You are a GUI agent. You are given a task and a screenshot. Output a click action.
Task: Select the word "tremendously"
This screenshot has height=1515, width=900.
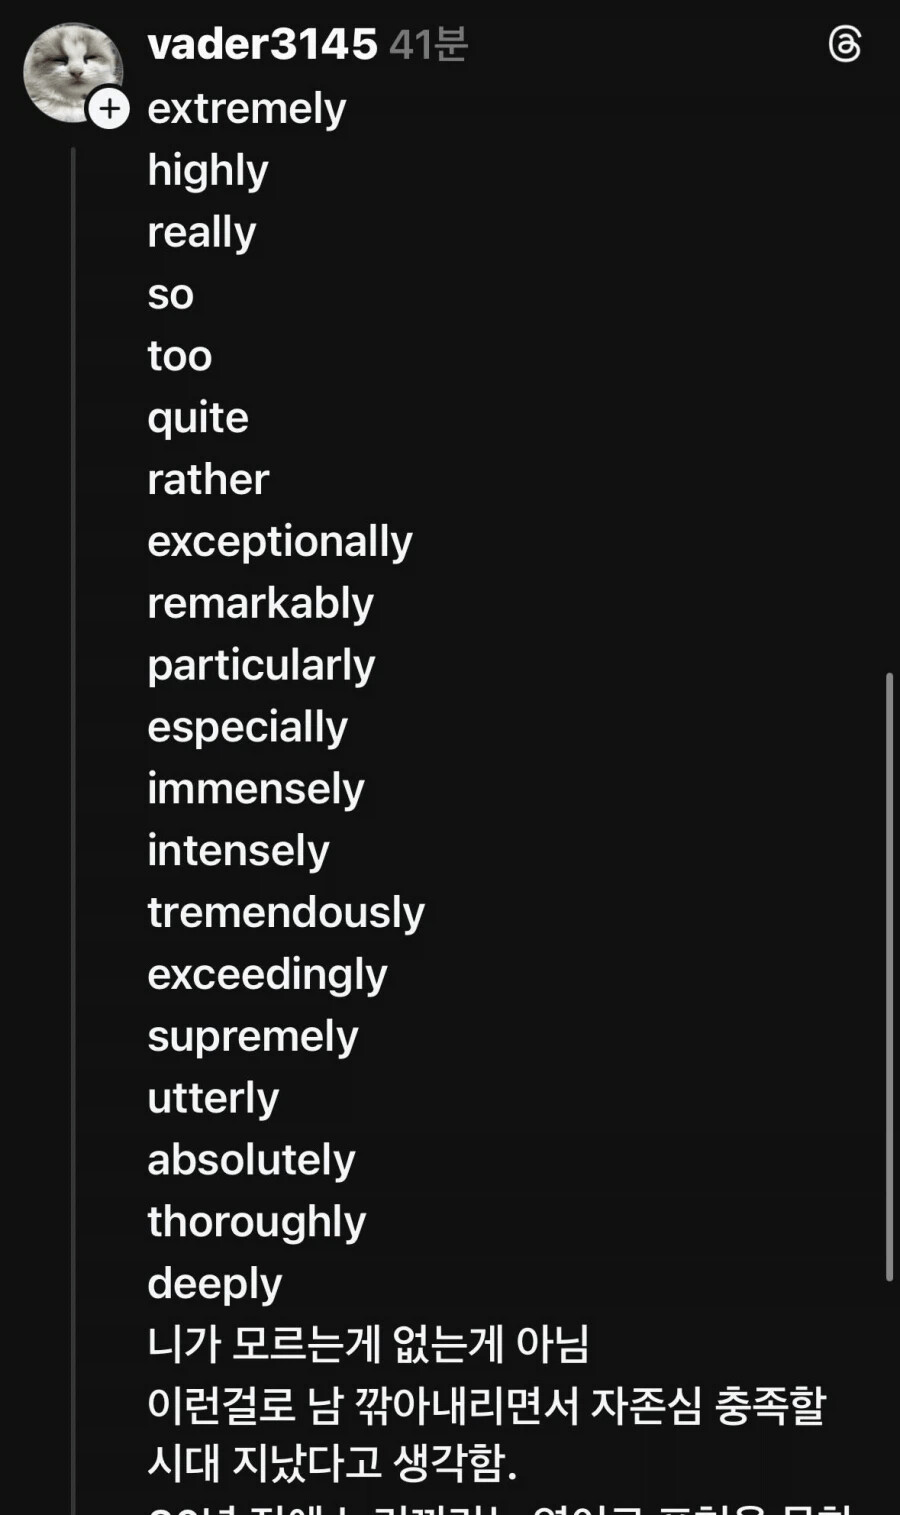point(286,913)
